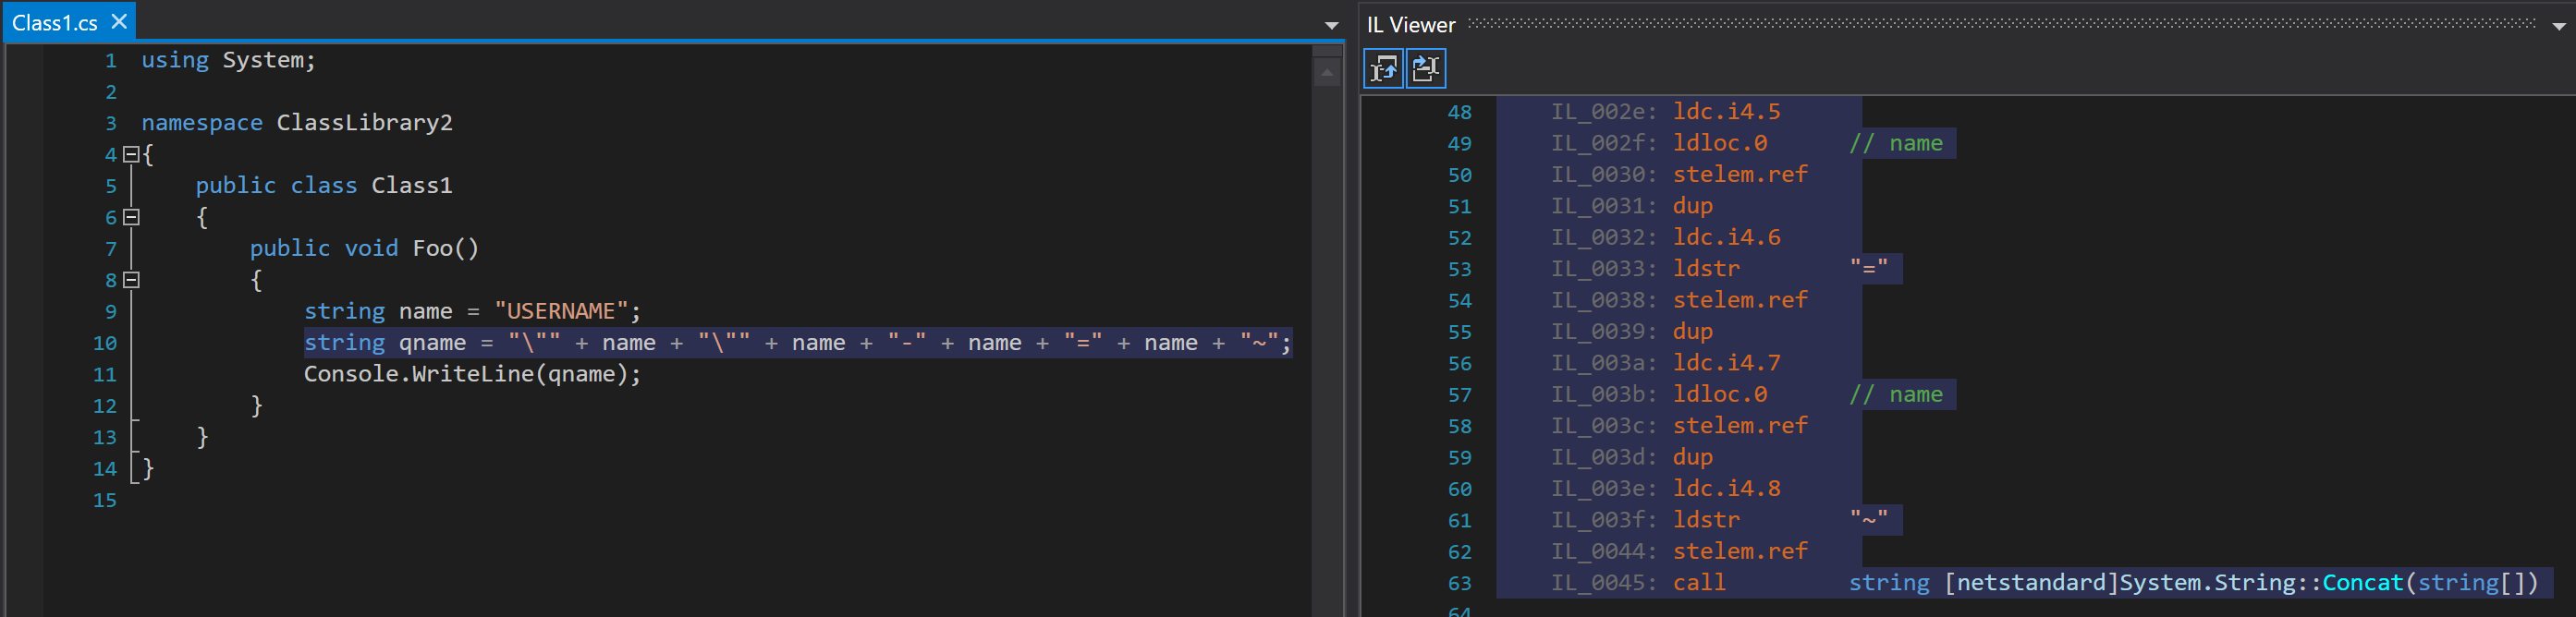Click 'ldstr' at IL_0033

coord(1706,268)
